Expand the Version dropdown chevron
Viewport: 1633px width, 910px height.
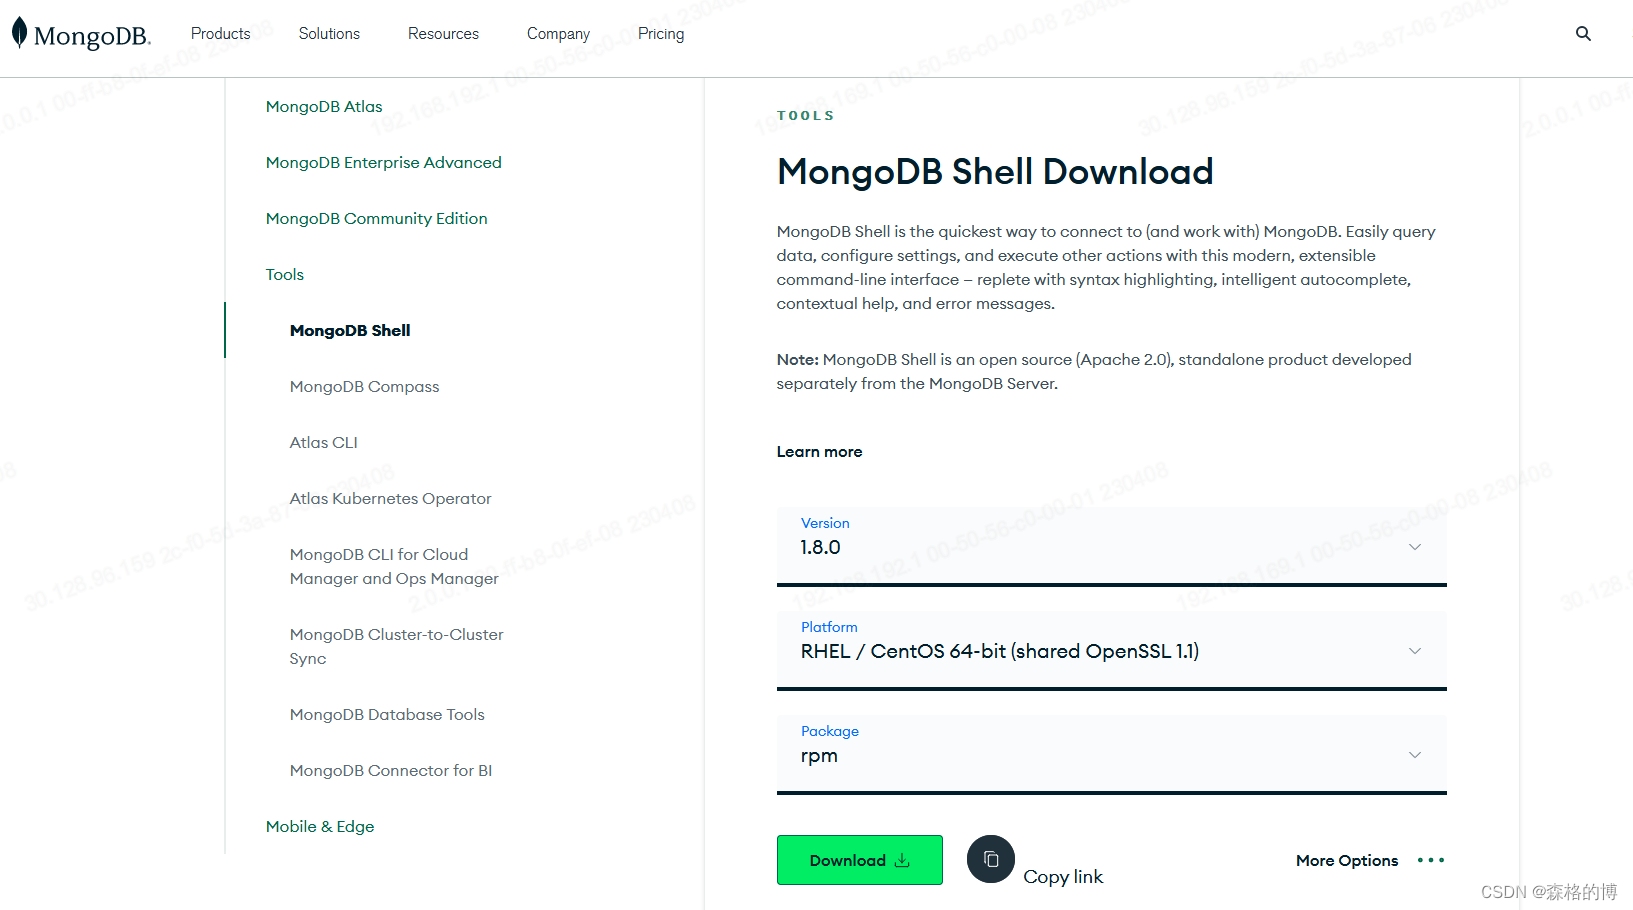[1415, 547]
